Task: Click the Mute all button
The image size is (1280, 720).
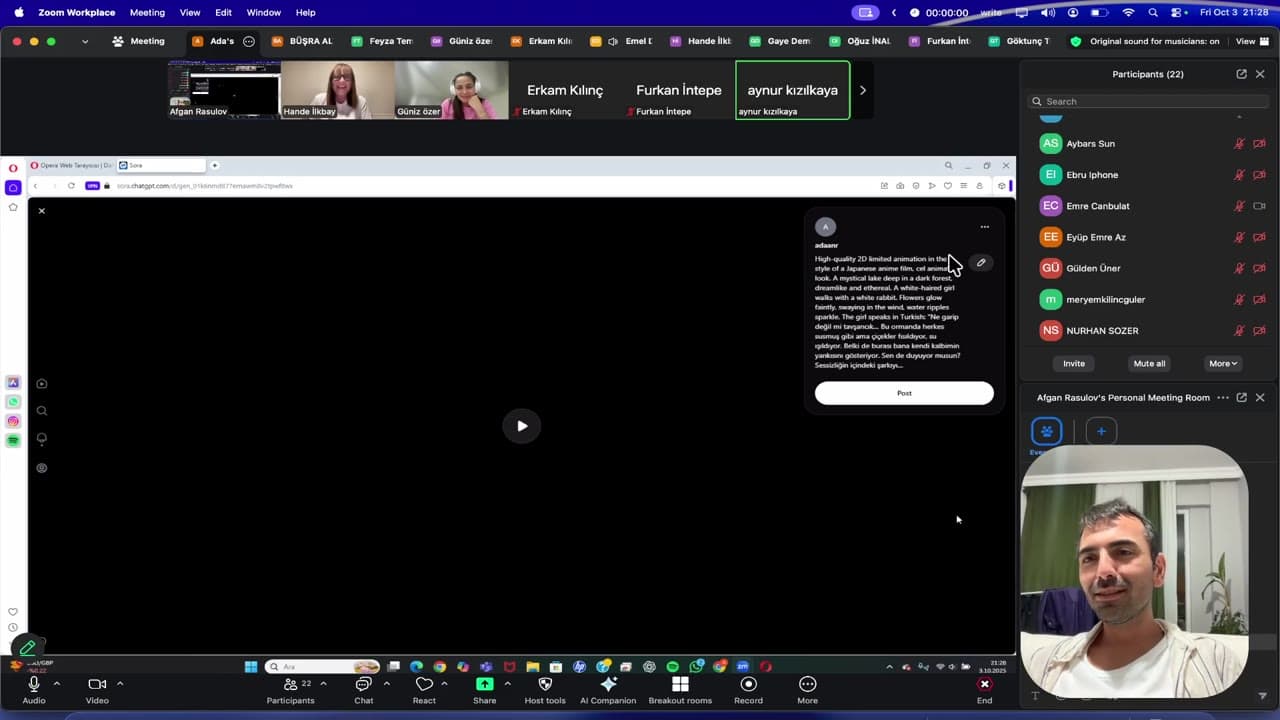Action: coord(1149,364)
